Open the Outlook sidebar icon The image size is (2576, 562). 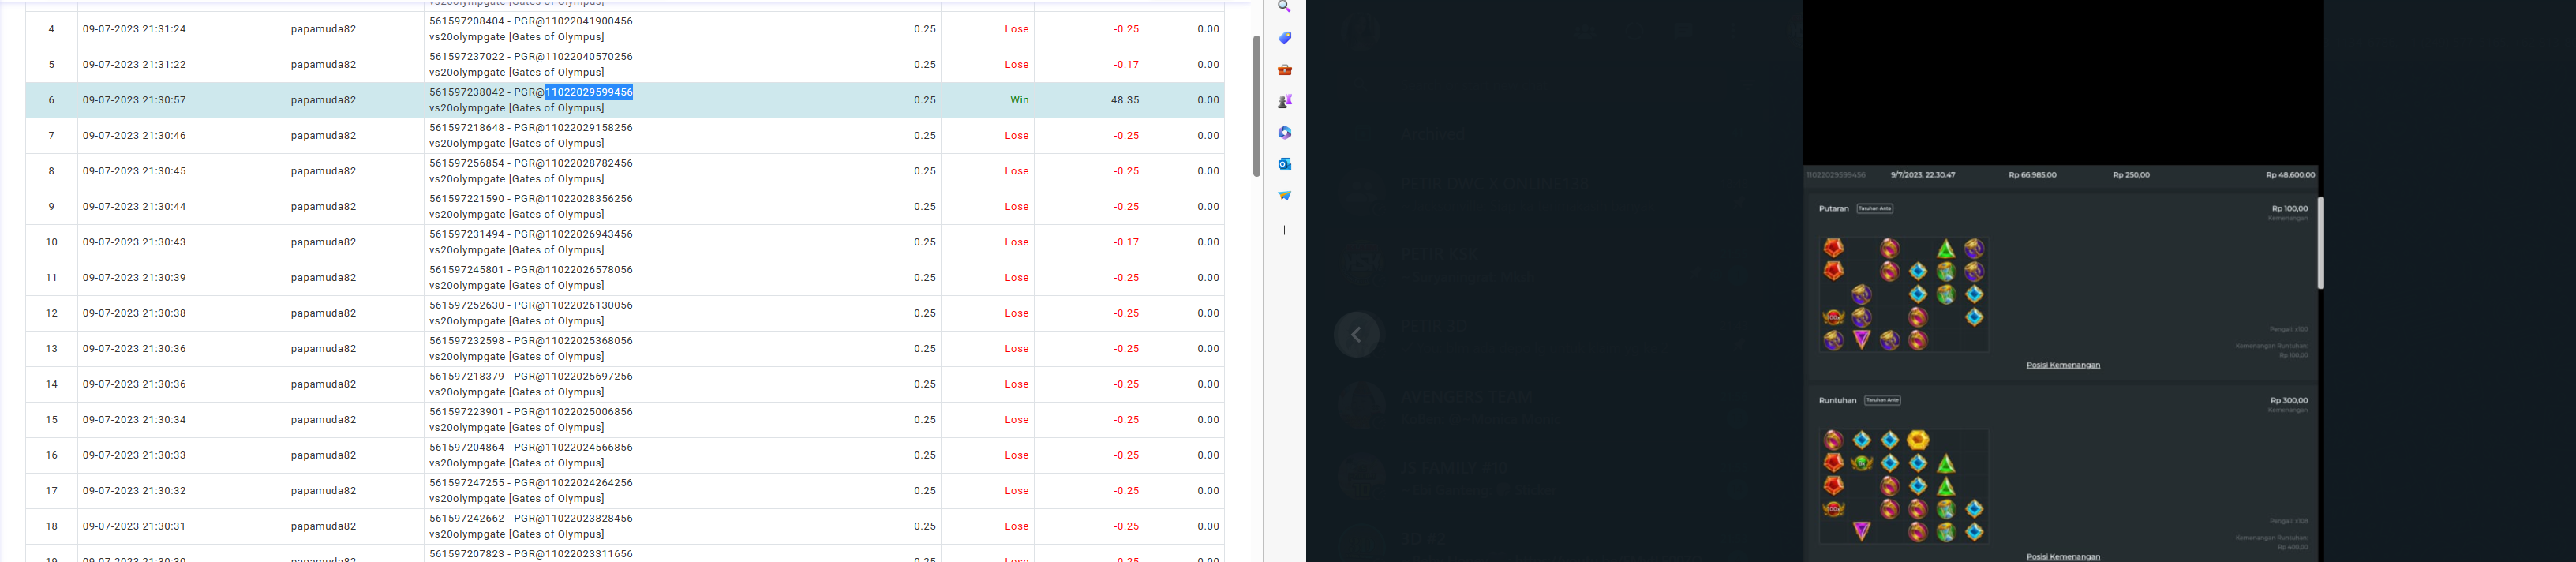pos(1284,164)
